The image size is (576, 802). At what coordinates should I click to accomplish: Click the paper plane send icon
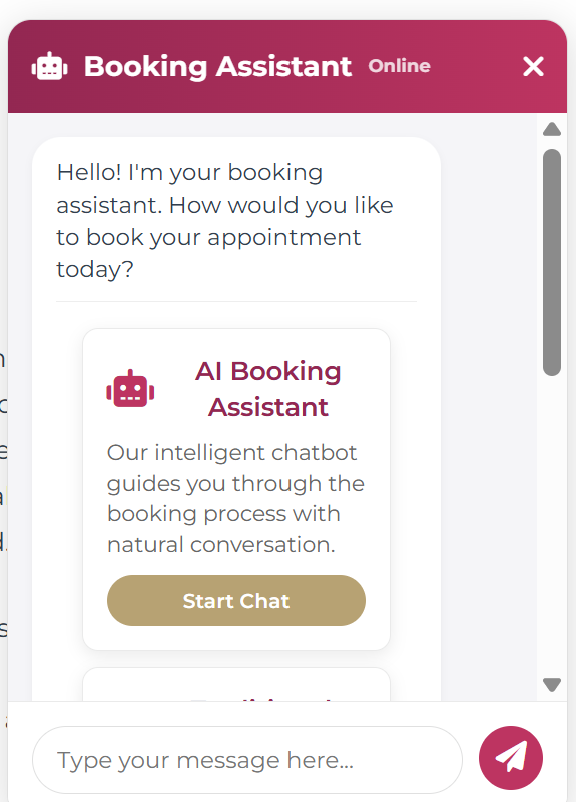pyautogui.click(x=511, y=758)
